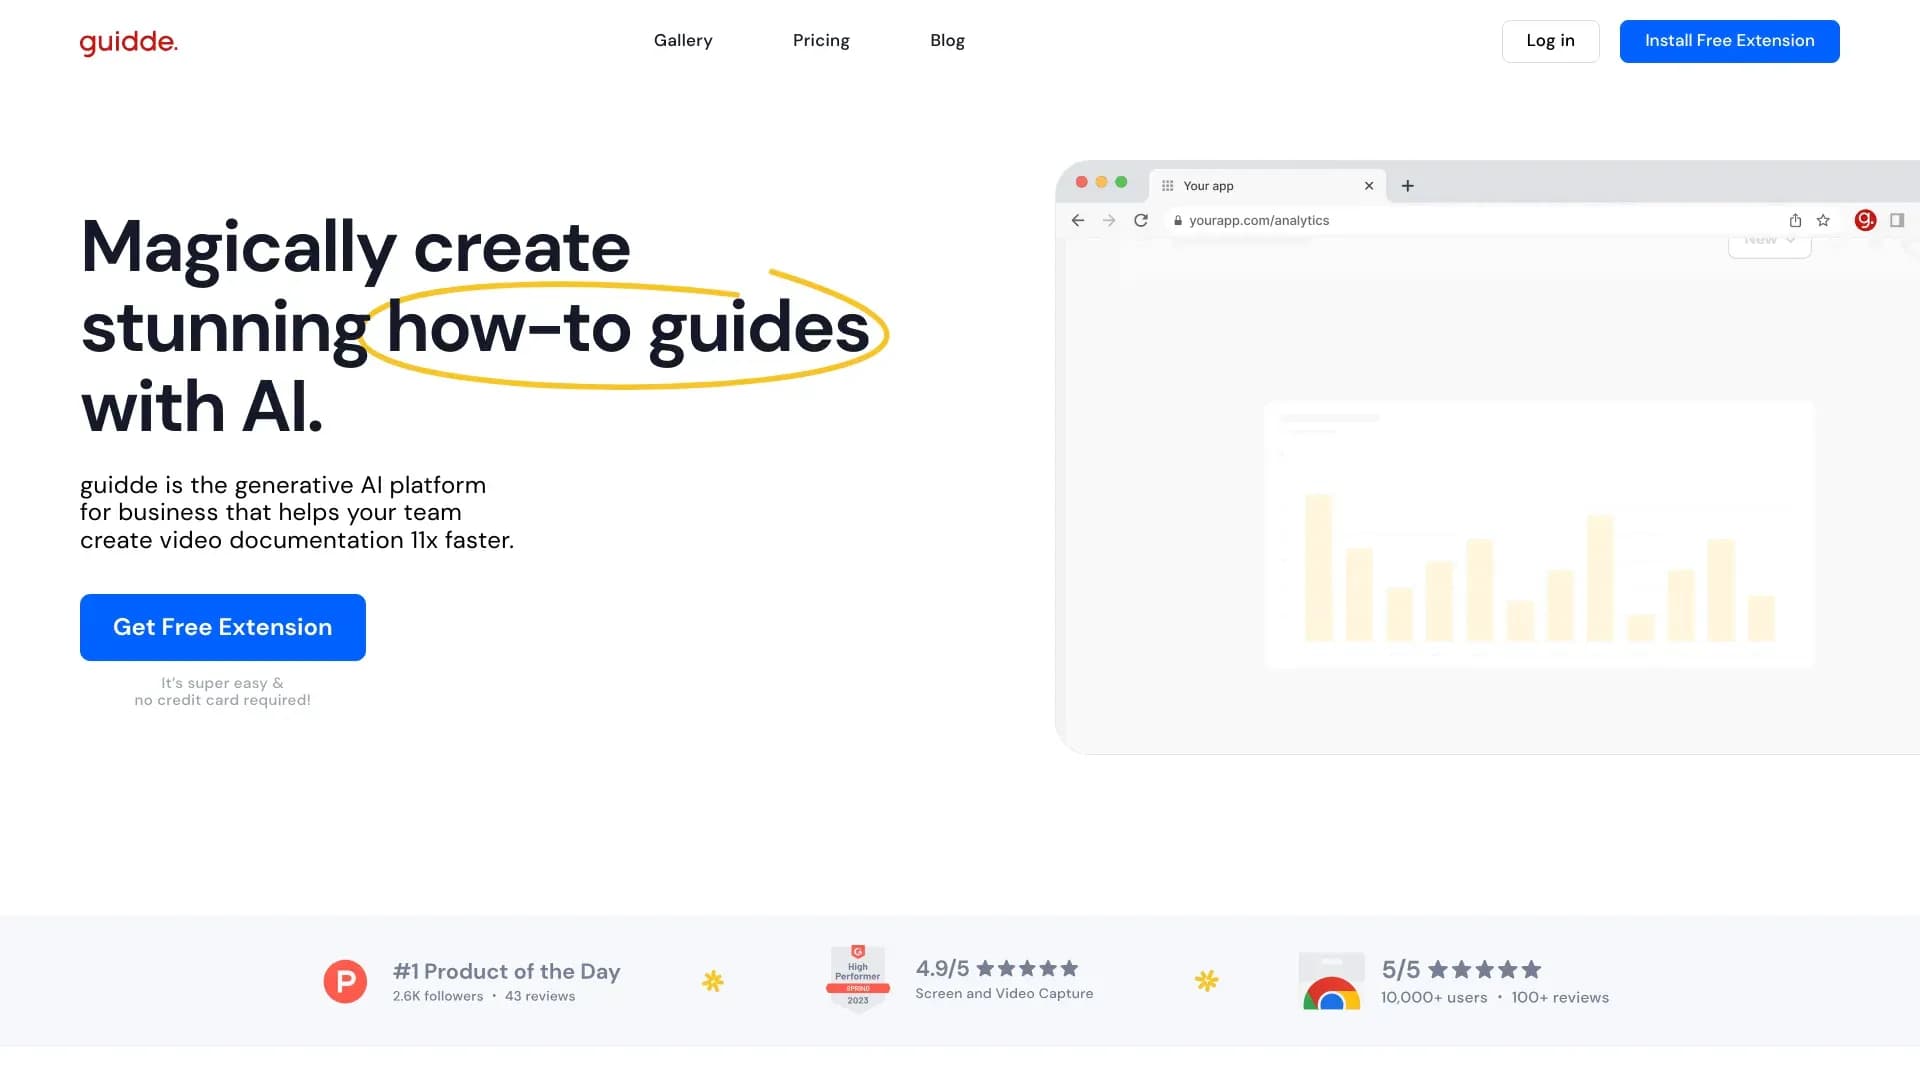Click Install Free Extension button
Viewport: 1920px width, 1080px height.
point(1729,41)
